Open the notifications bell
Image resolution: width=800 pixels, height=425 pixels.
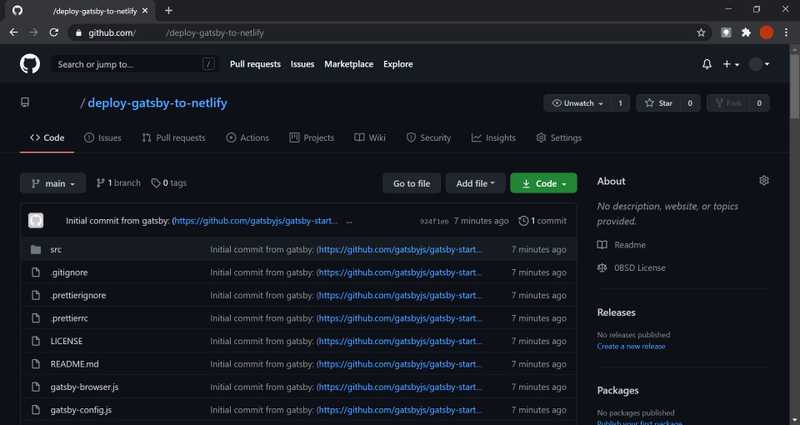(707, 64)
